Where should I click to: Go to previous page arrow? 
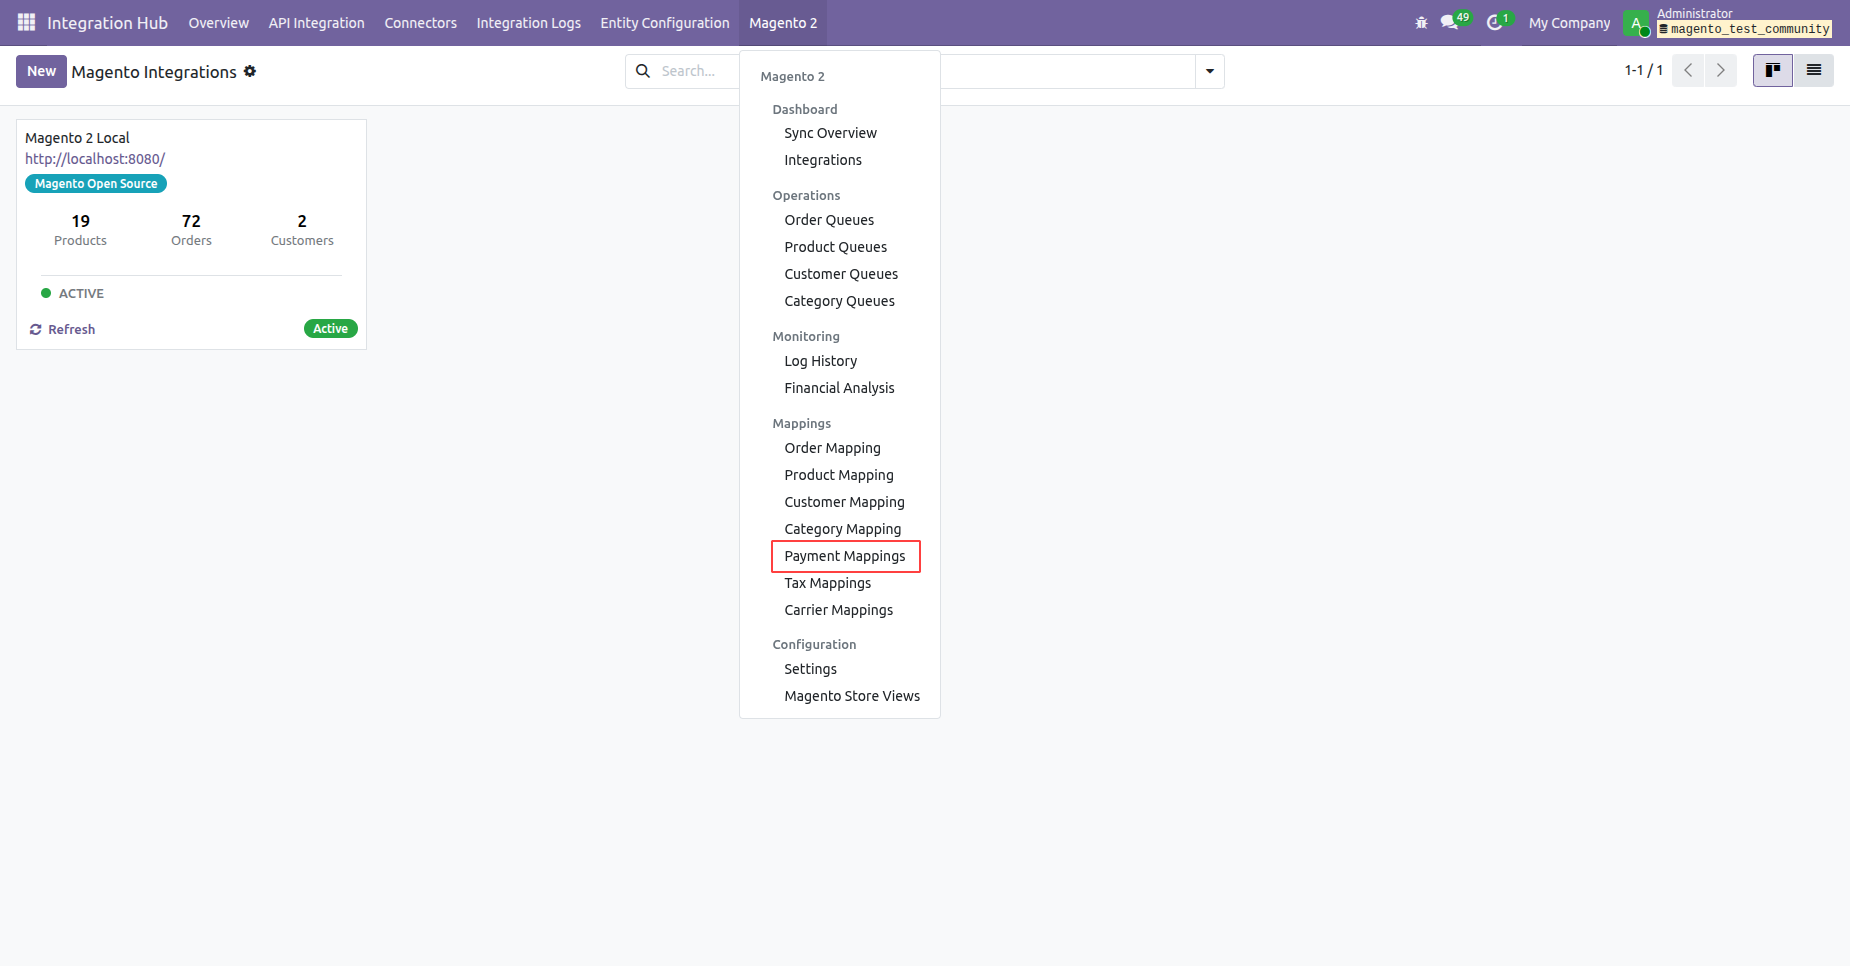click(x=1688, y=71)
